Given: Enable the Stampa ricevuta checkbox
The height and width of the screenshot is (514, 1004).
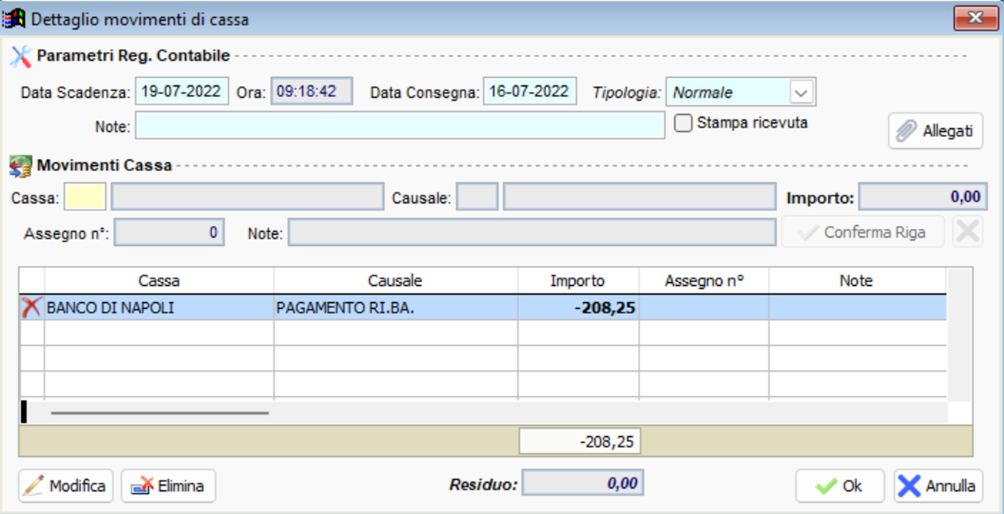Looking at the screenshot, I should [x=683, y=123].
